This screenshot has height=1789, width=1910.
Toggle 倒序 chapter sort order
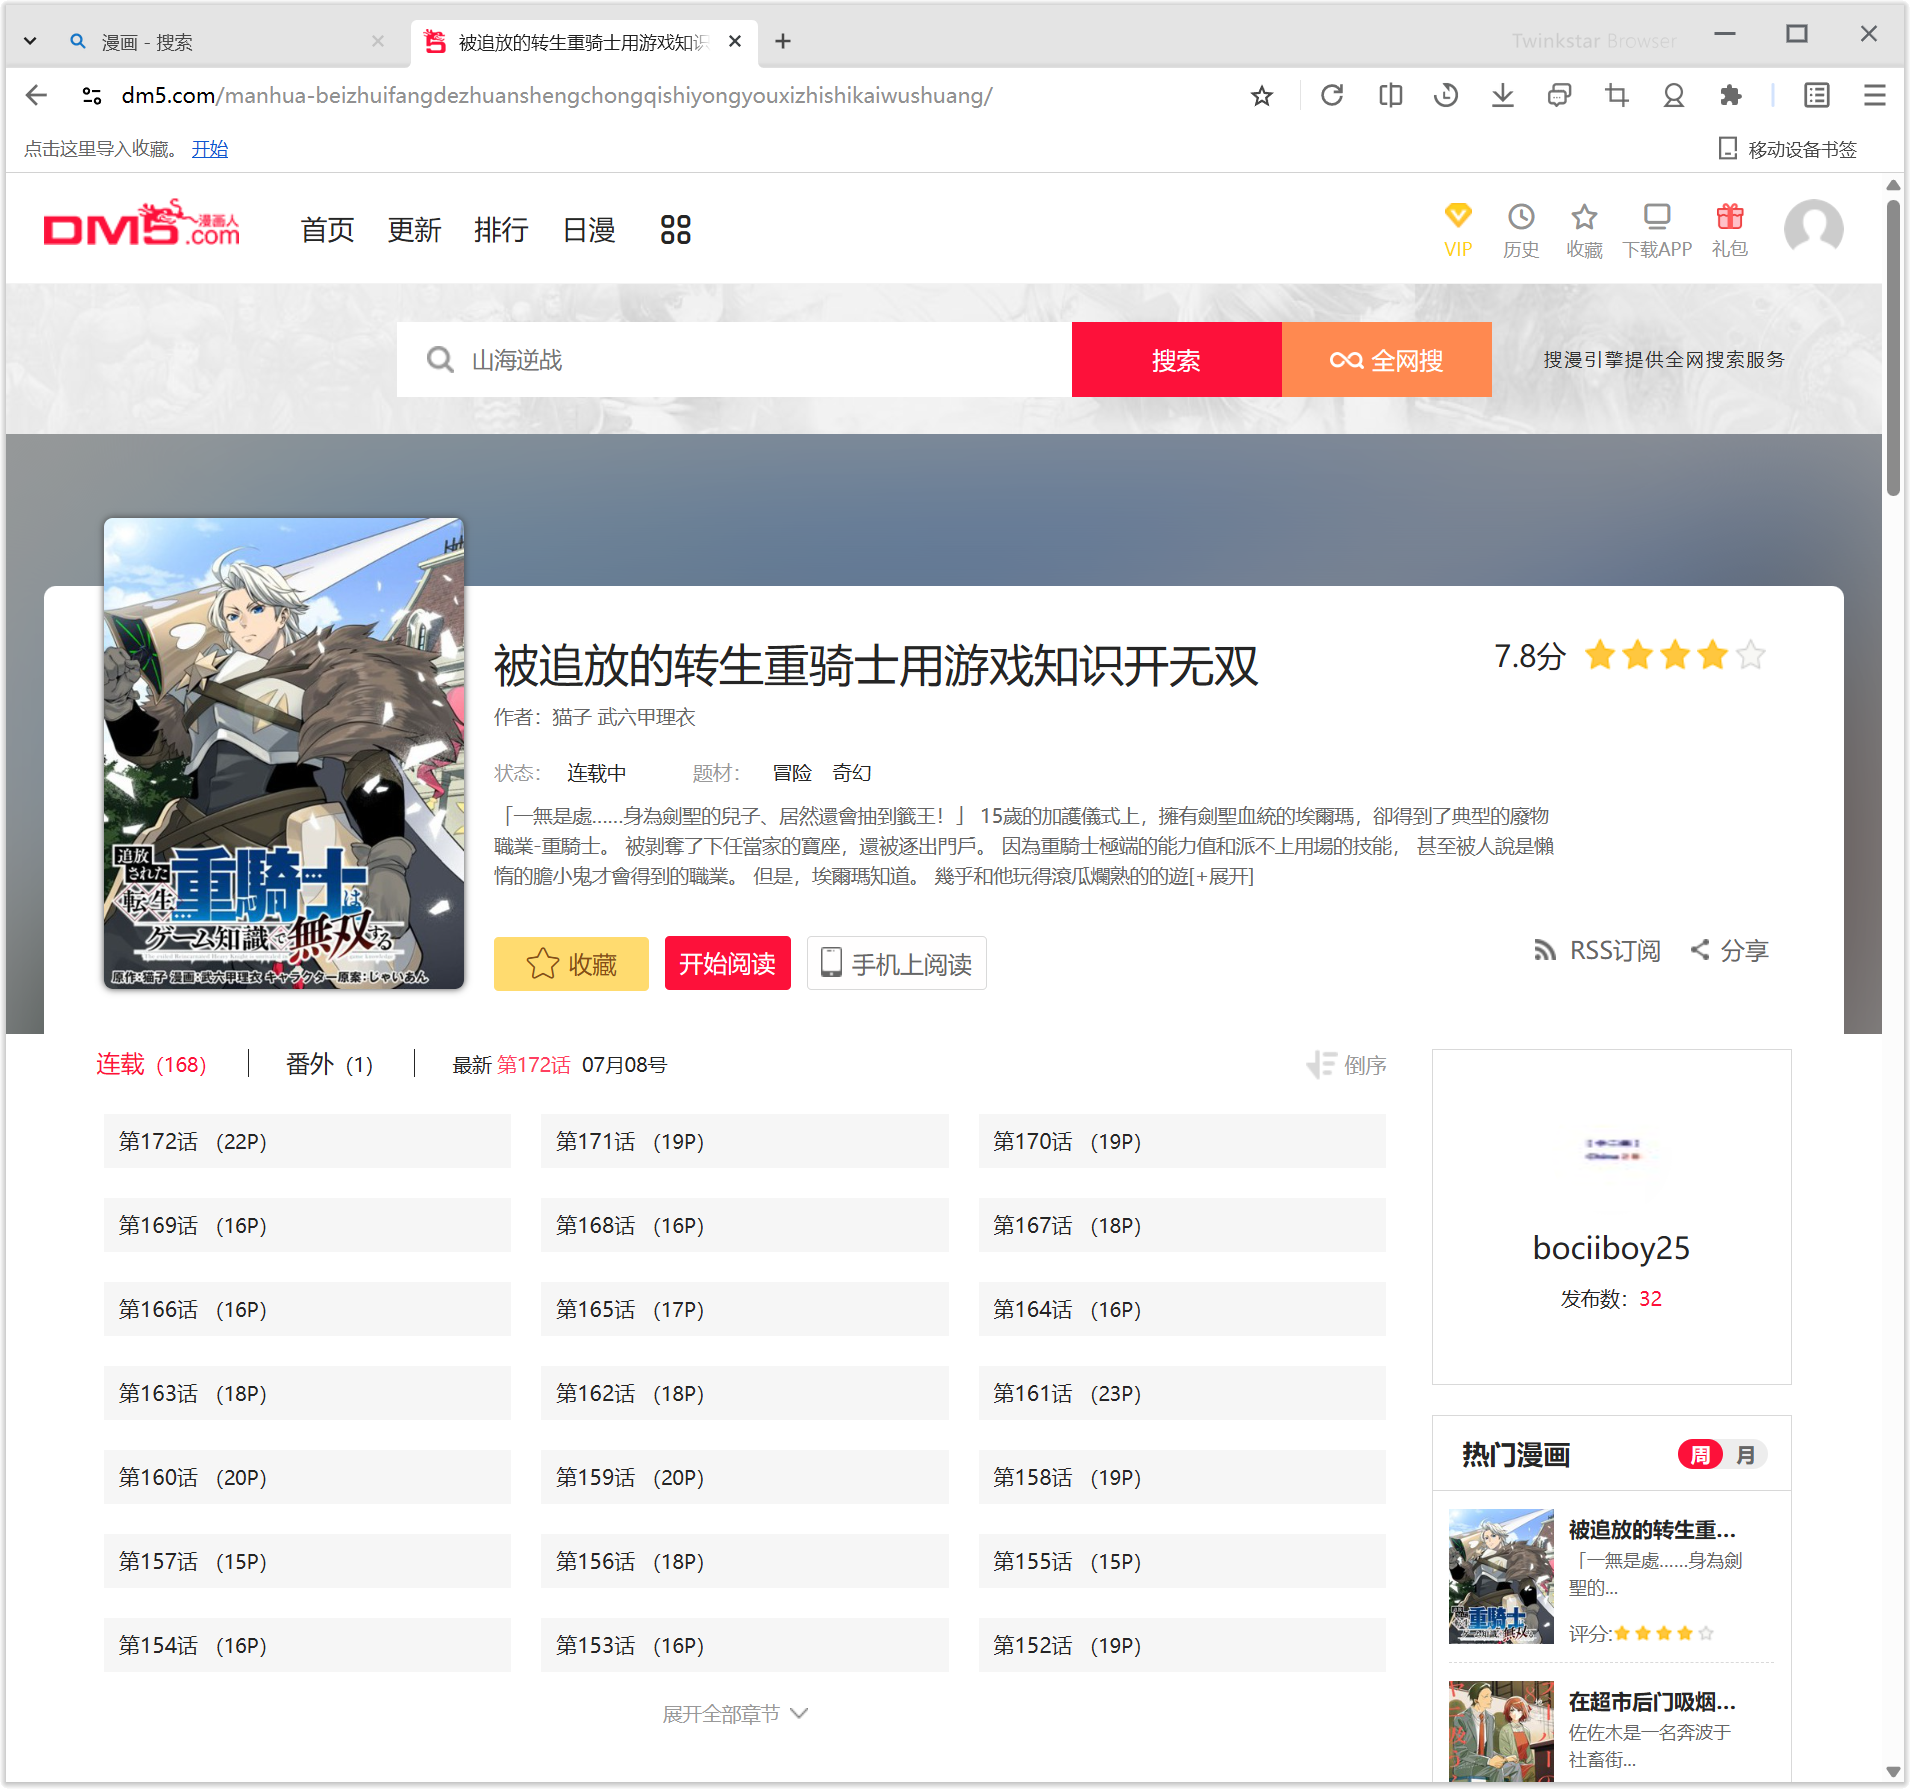click(1346, 1065)
